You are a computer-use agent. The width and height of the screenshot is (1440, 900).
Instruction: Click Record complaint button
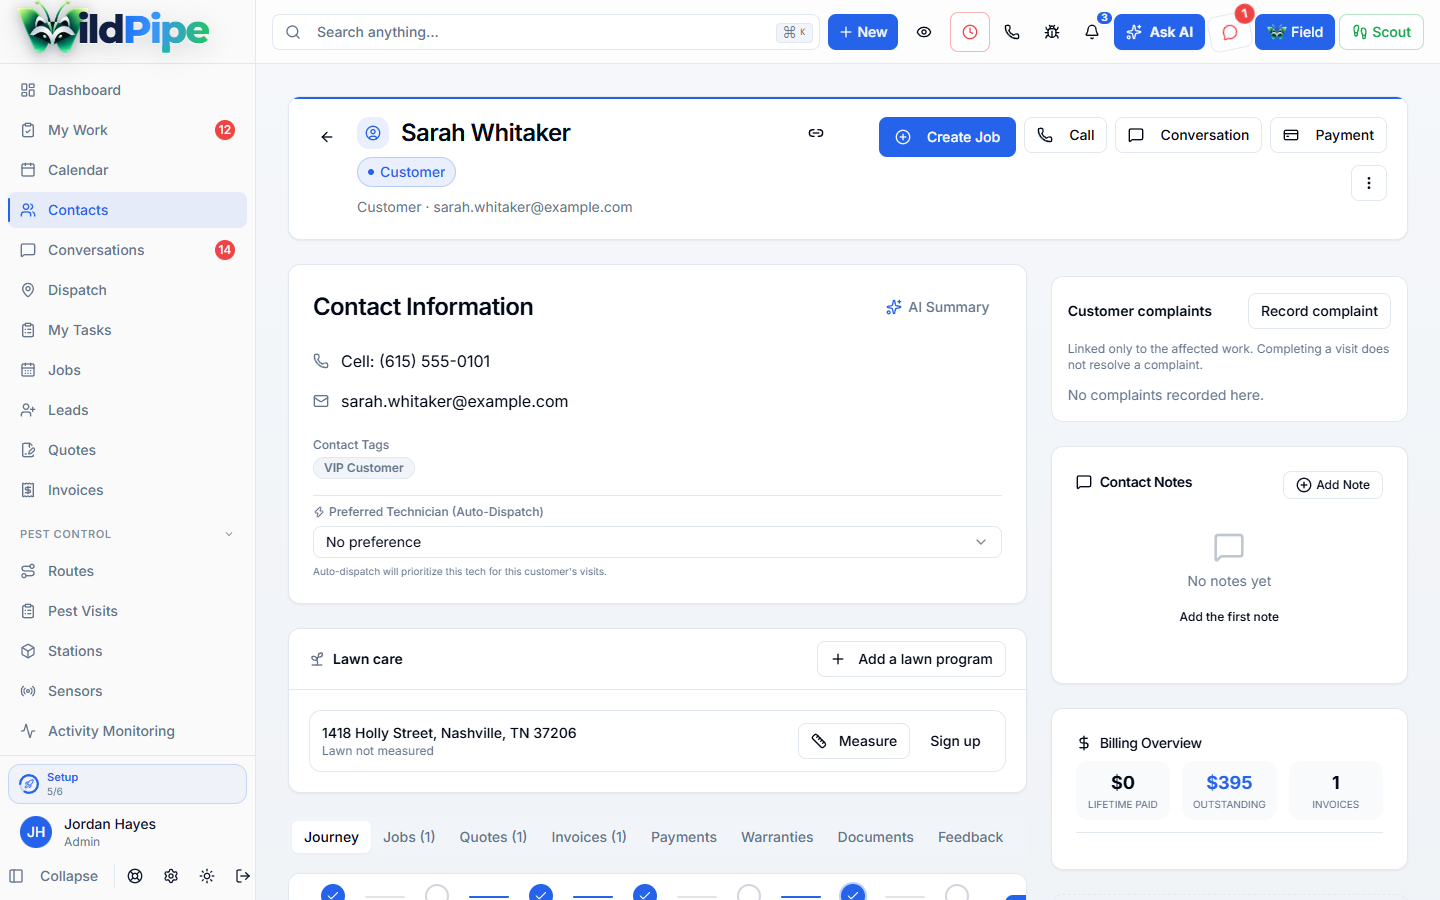1319,311
